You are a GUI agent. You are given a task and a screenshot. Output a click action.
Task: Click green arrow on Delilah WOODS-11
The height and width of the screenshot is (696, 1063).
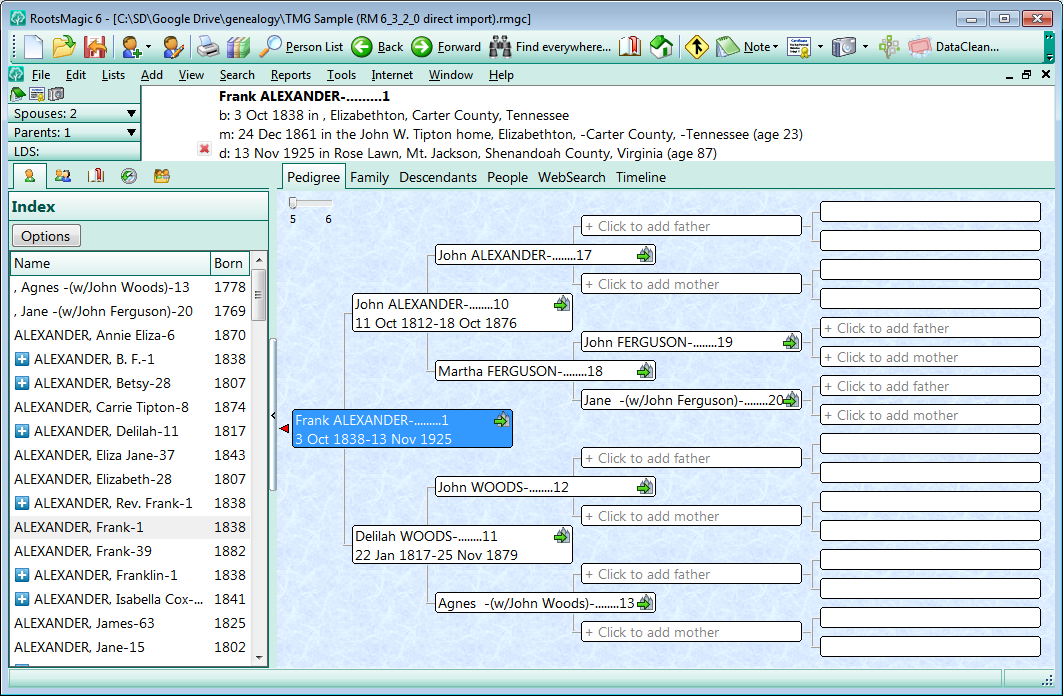click(x=561, y=537)
